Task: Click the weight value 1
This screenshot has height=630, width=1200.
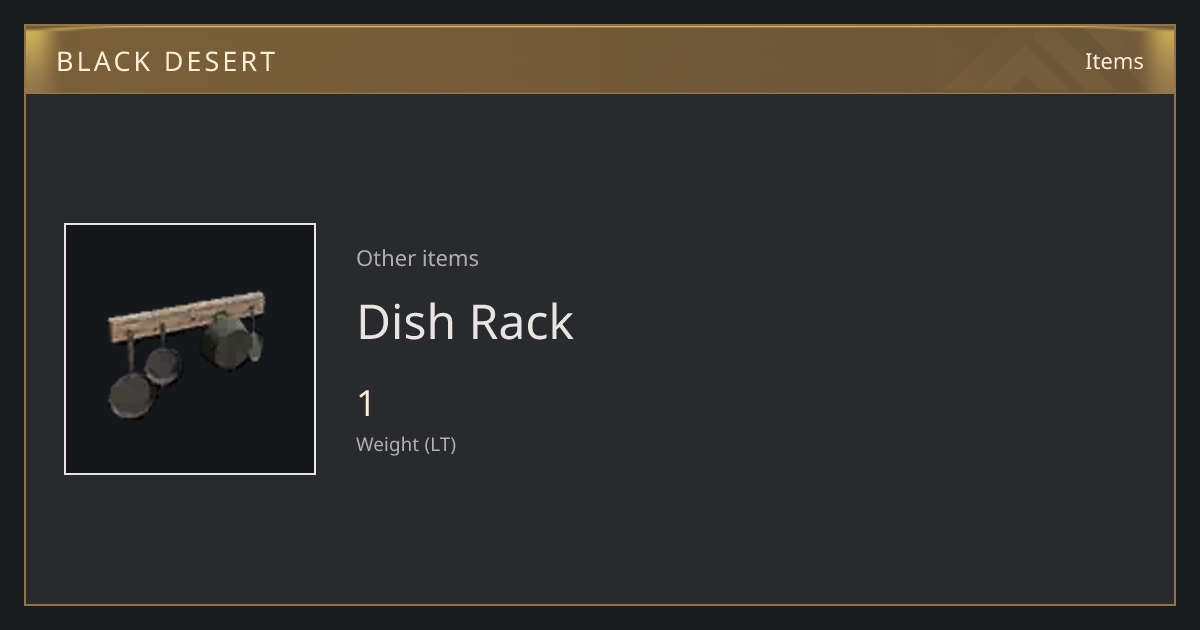Action: click(x=366, y=404)
